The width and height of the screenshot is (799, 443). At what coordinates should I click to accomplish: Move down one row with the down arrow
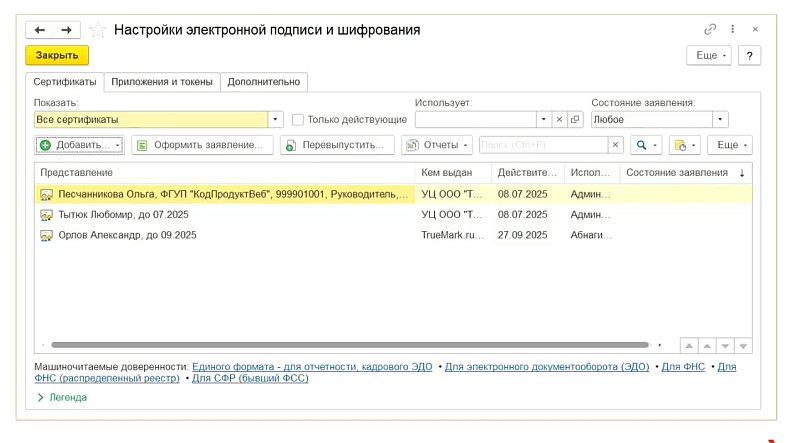(725, 346)
